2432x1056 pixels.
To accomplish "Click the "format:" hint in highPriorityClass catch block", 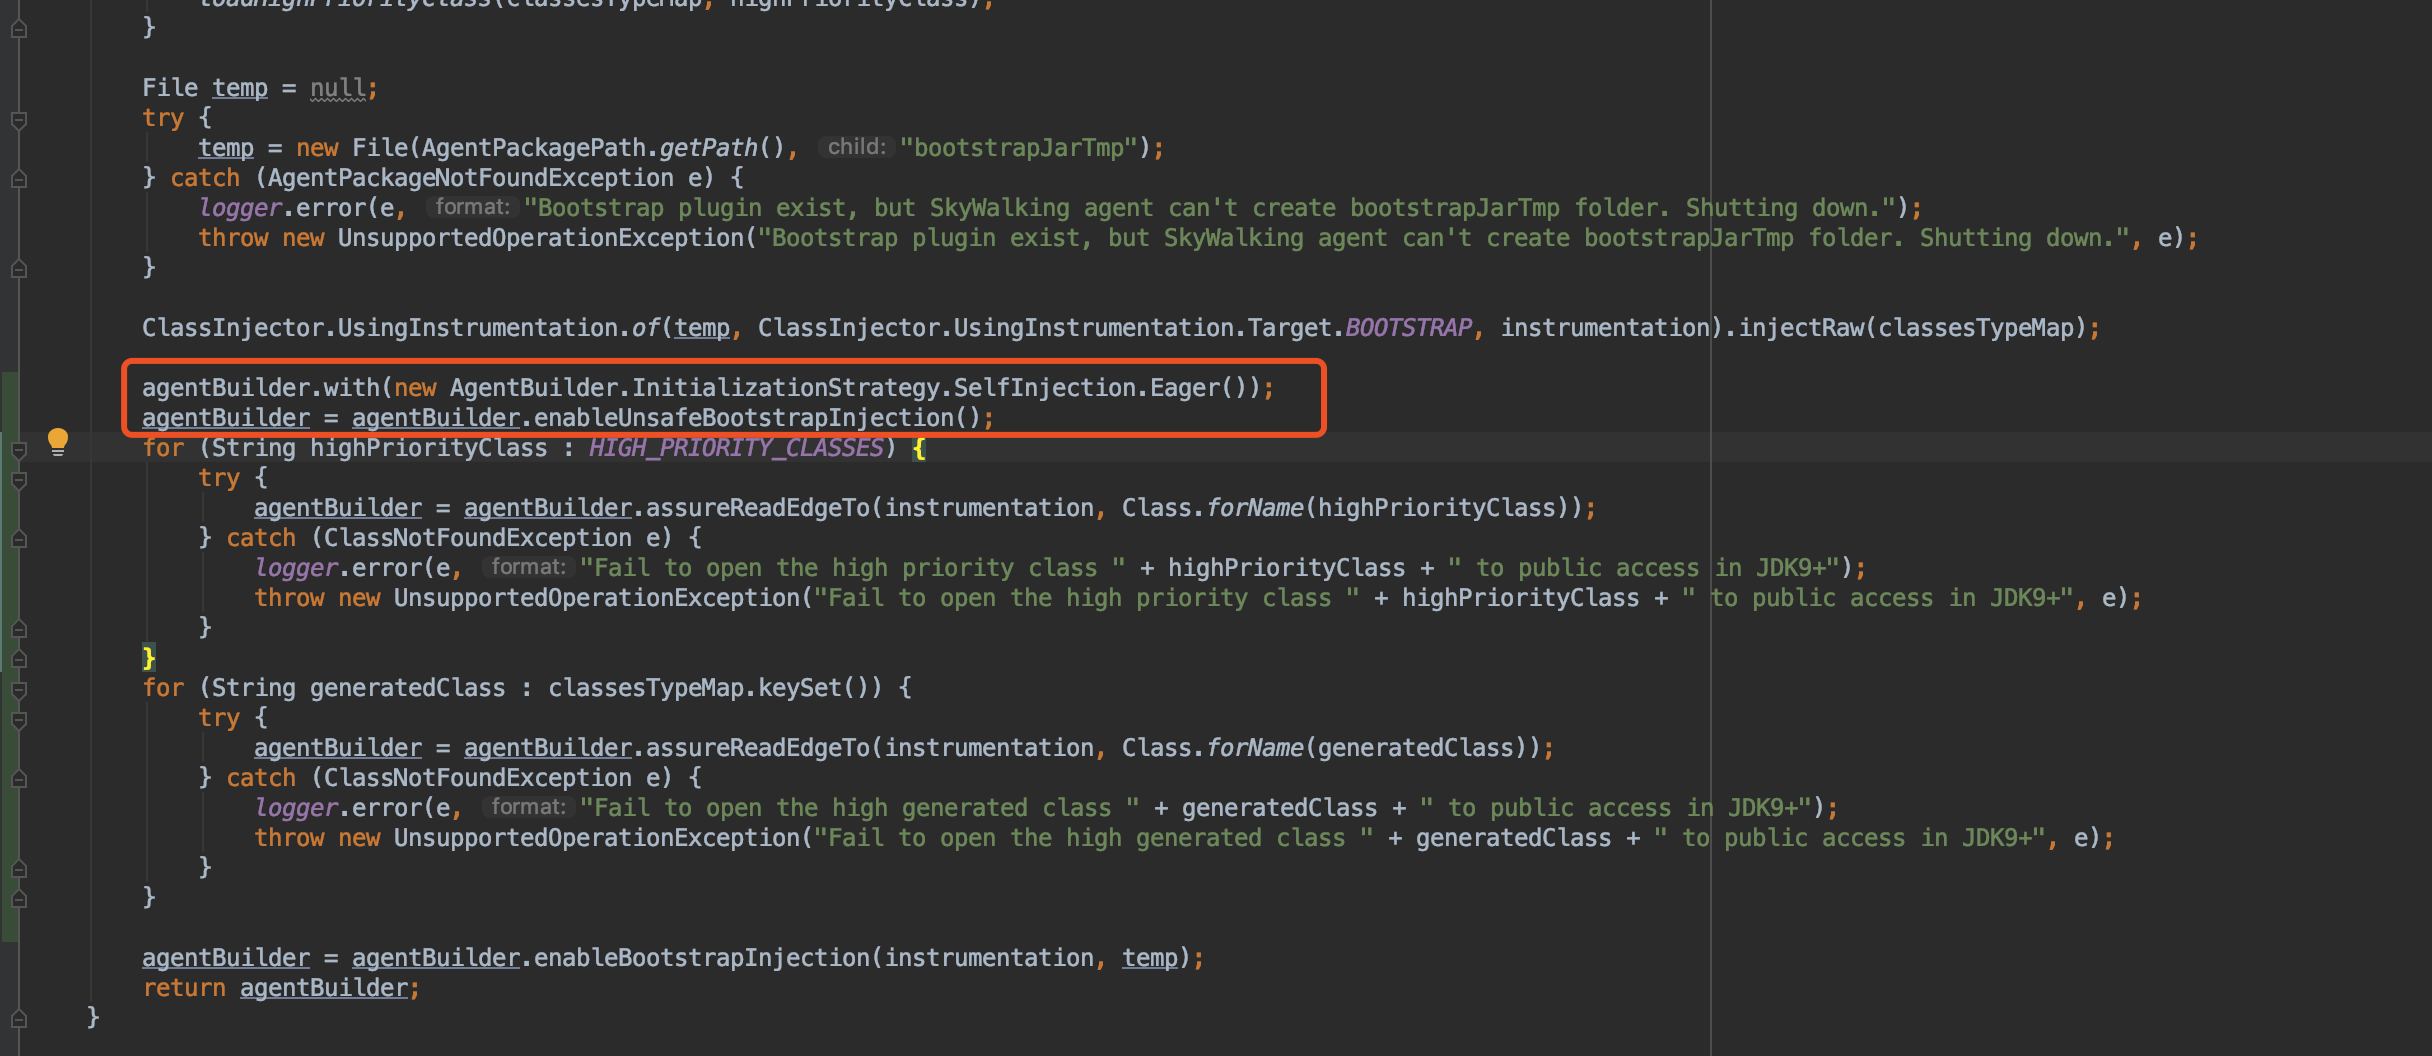I will (527, 566).
